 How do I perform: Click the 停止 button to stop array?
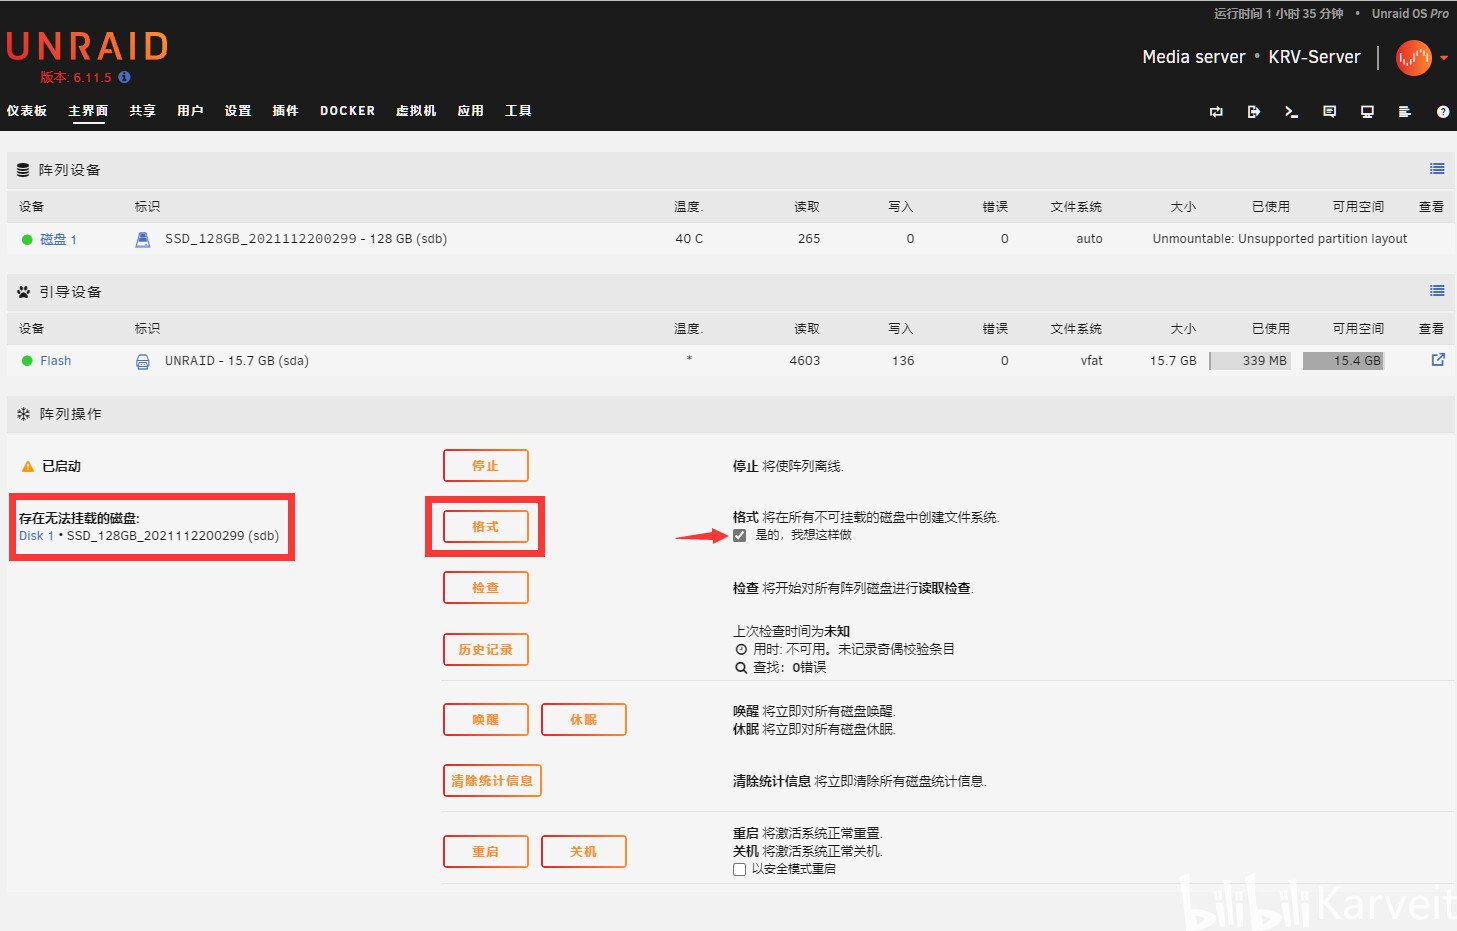pos(486,466)
